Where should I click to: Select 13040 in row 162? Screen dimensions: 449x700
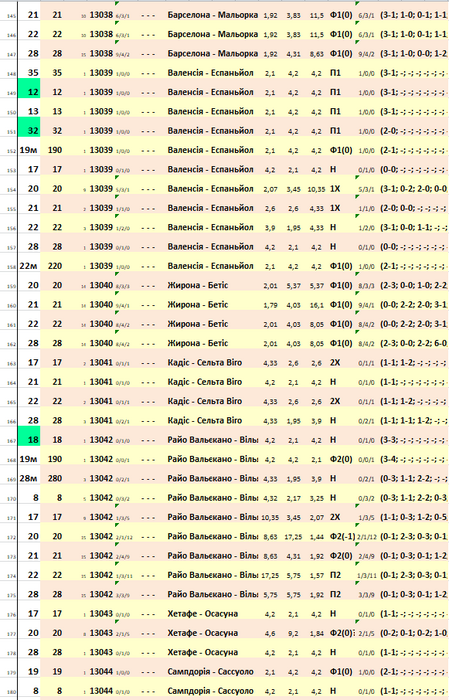101,343
